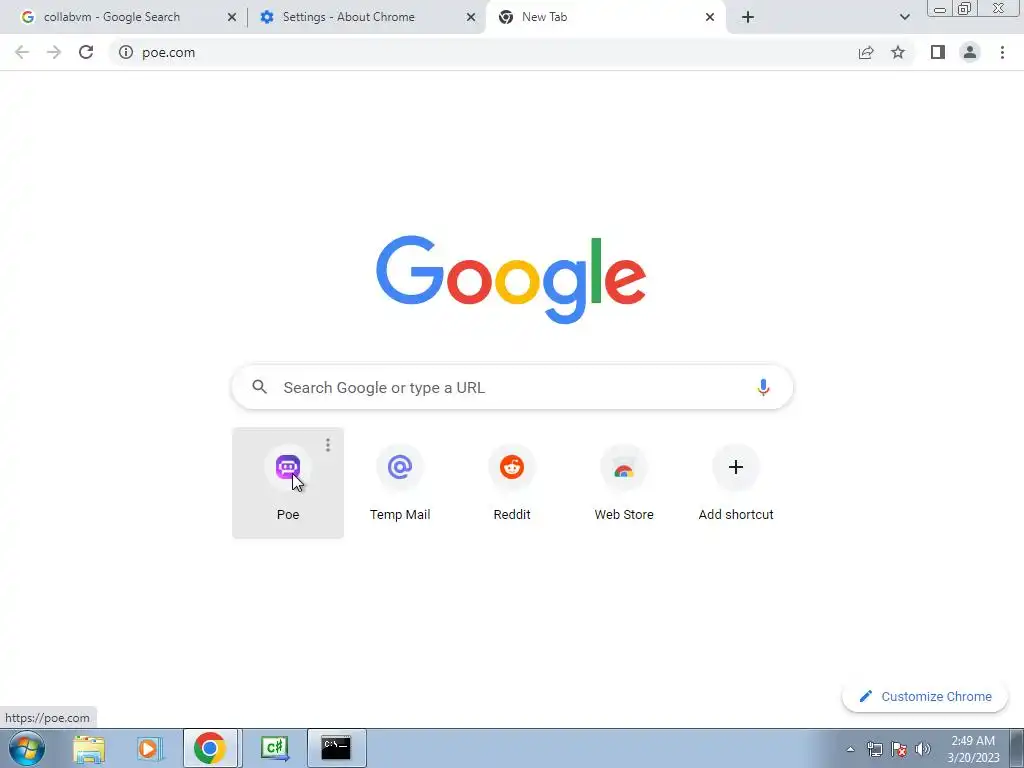Go back using the back arrow
Image resolution: width=1024 pixels, height=768 pixels.
(x=22, y=52)
